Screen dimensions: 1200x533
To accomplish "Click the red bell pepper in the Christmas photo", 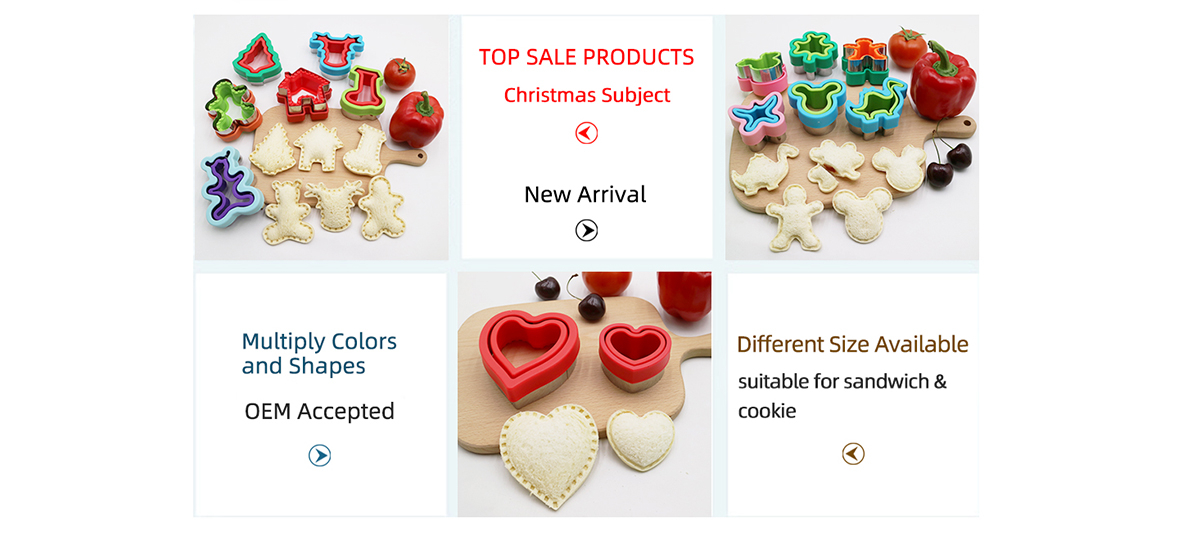I will [x=415, y=119].
